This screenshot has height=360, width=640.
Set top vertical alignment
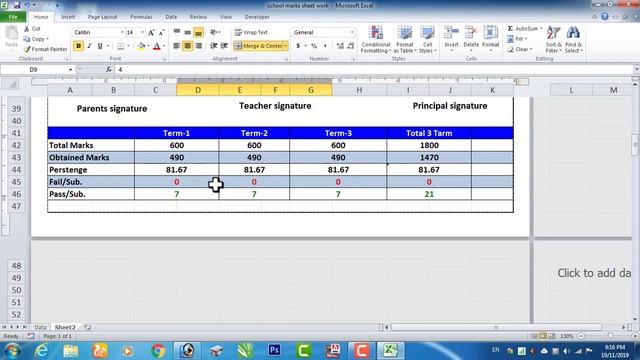177,32
